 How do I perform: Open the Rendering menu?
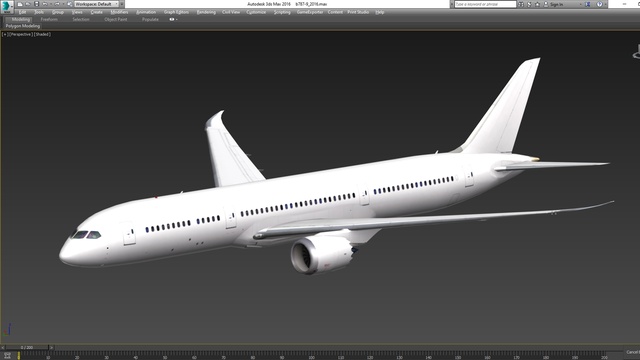pyautogui.click(x=206, y=12)
